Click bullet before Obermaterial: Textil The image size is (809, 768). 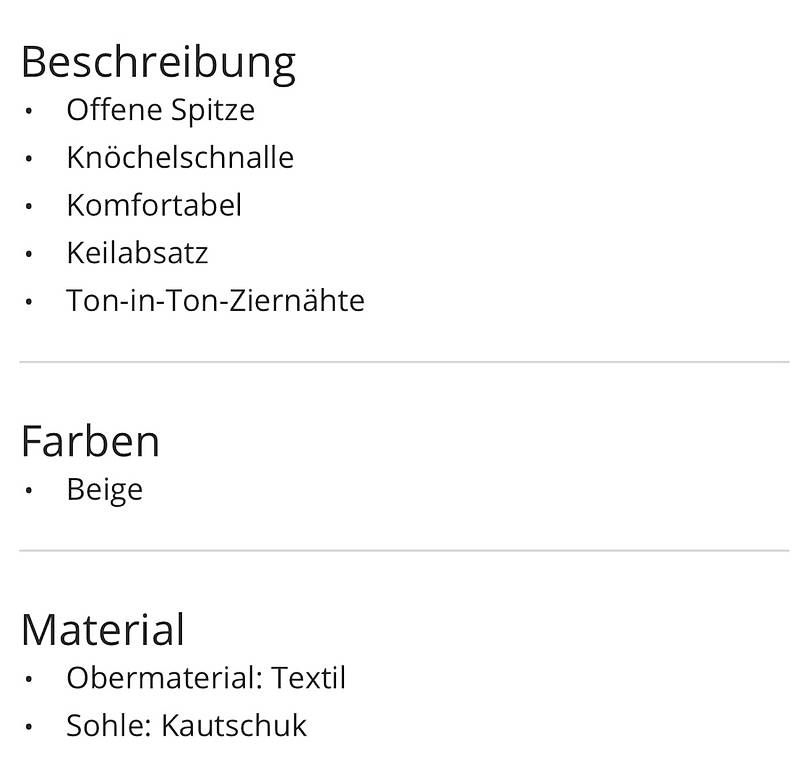(29, 679)
